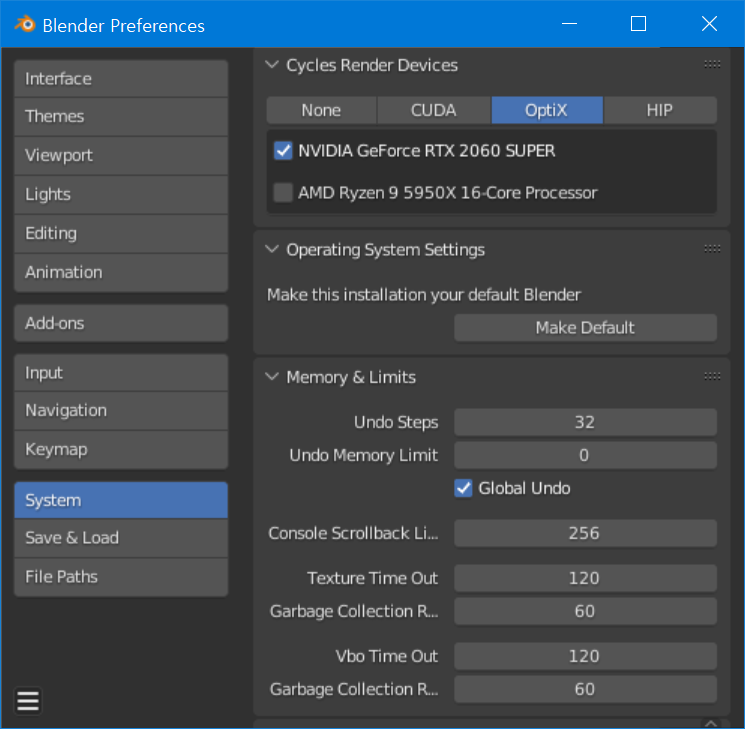This screenshot has height=729, width=745.
Task: Click the Blender logo in title bar
Action: coord(25,24)
